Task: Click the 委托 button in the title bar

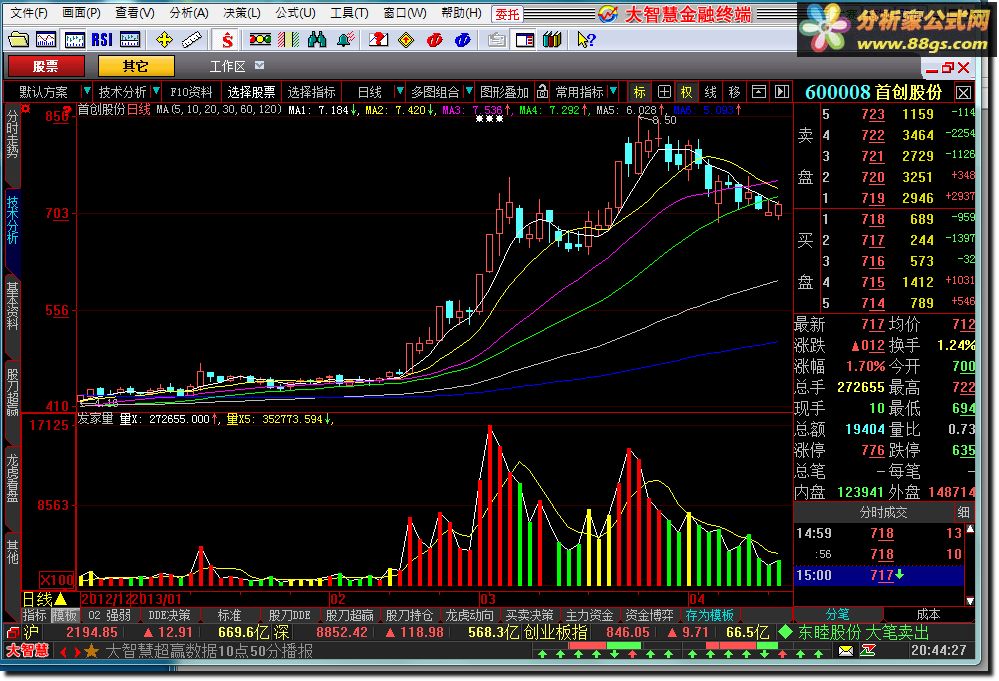Action: (507, 13)
